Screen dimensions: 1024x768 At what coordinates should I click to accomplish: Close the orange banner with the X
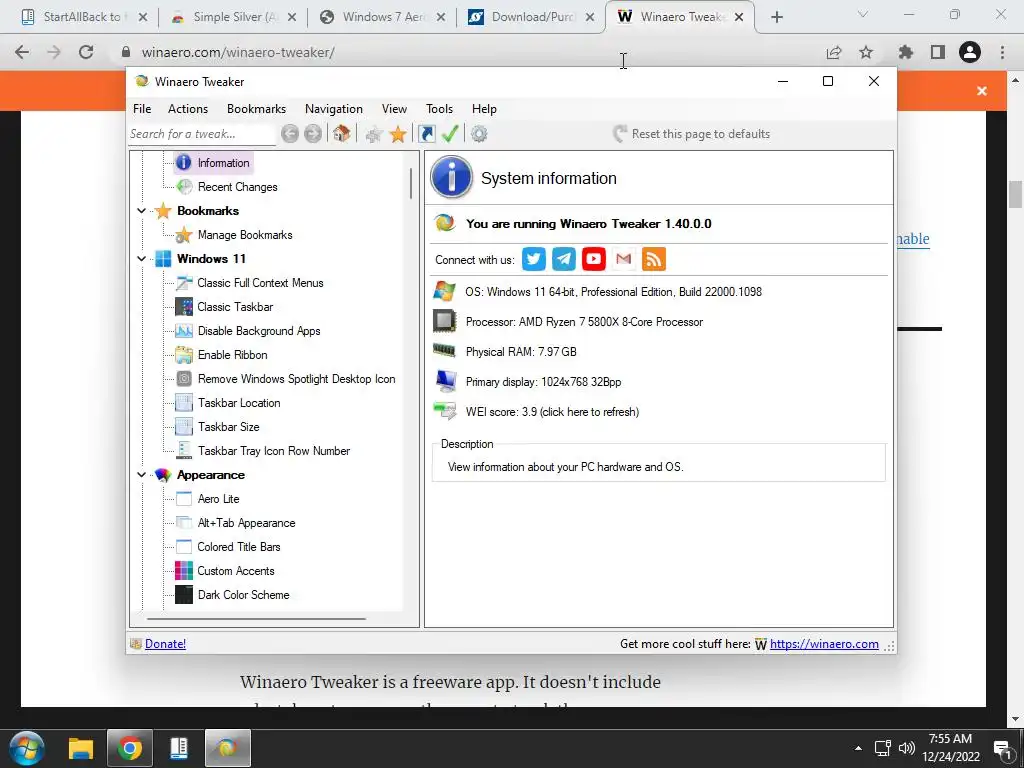(982, 91)
